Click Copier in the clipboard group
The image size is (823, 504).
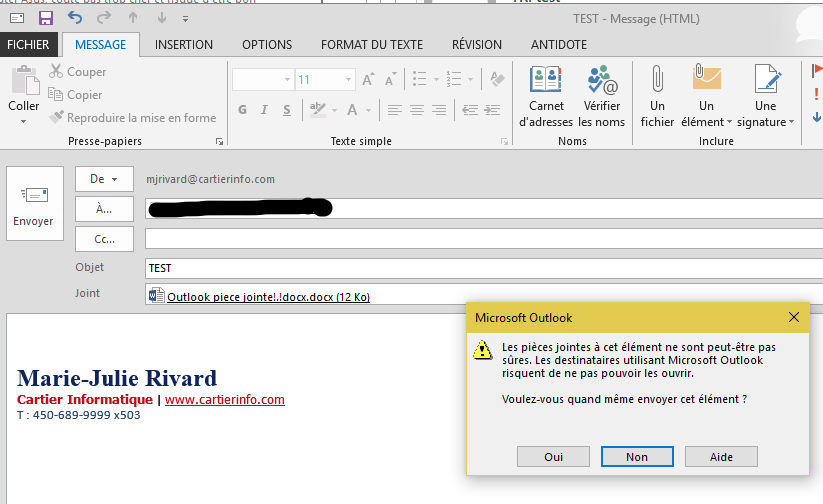(x=75, y=94)
